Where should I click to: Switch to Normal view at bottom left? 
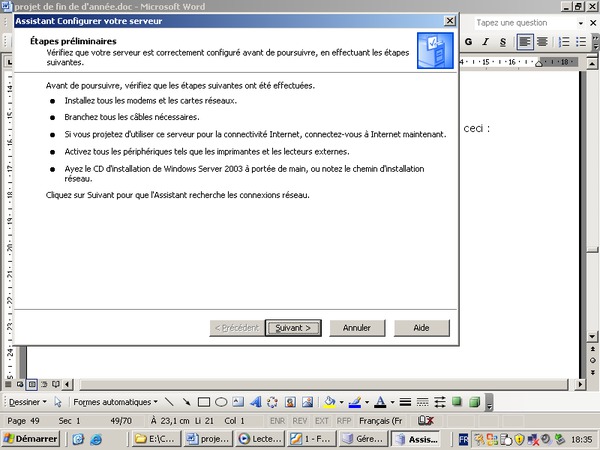tap(8, 384)
